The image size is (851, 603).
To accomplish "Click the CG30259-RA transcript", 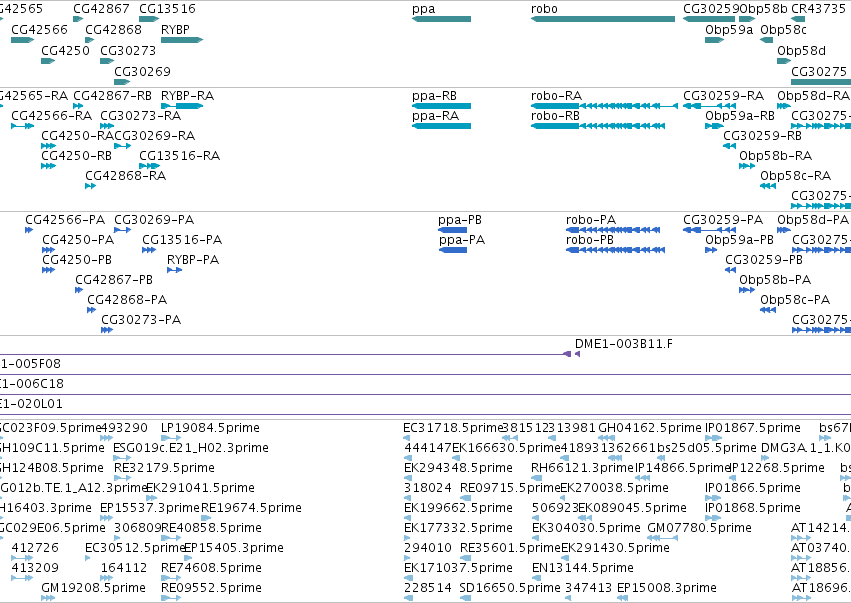I will (709, 106).
